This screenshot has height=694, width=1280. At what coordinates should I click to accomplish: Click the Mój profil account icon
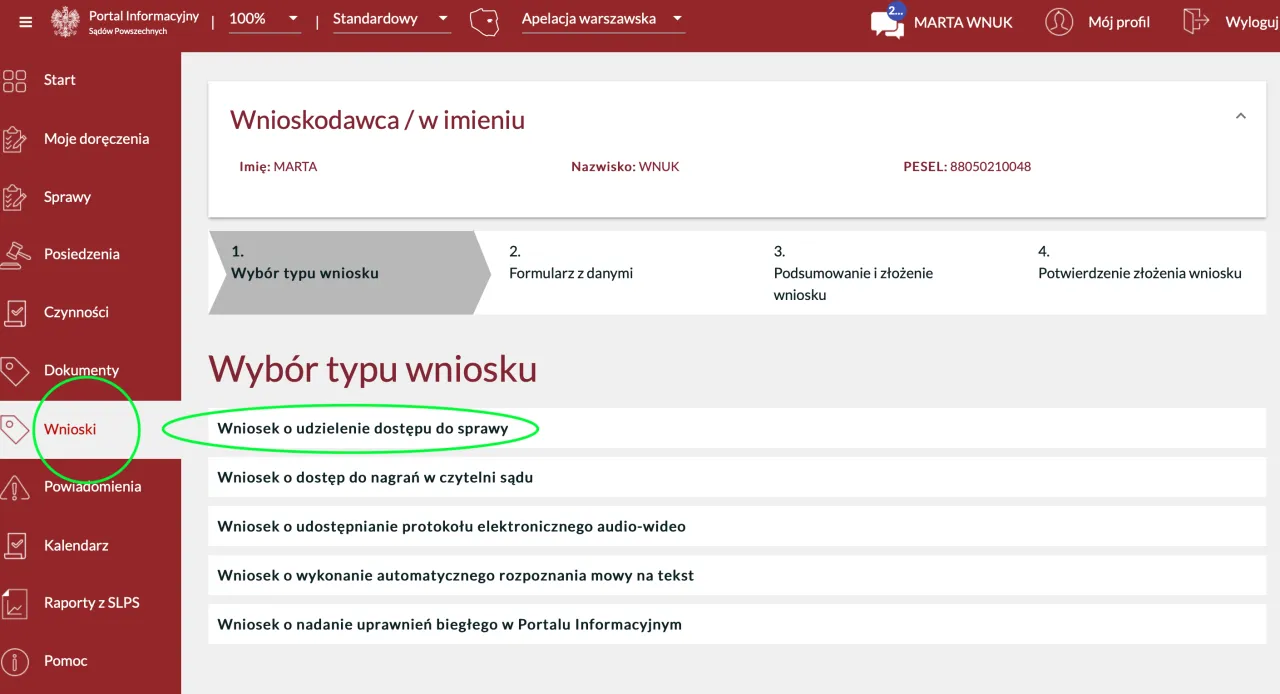point(1059,22)
